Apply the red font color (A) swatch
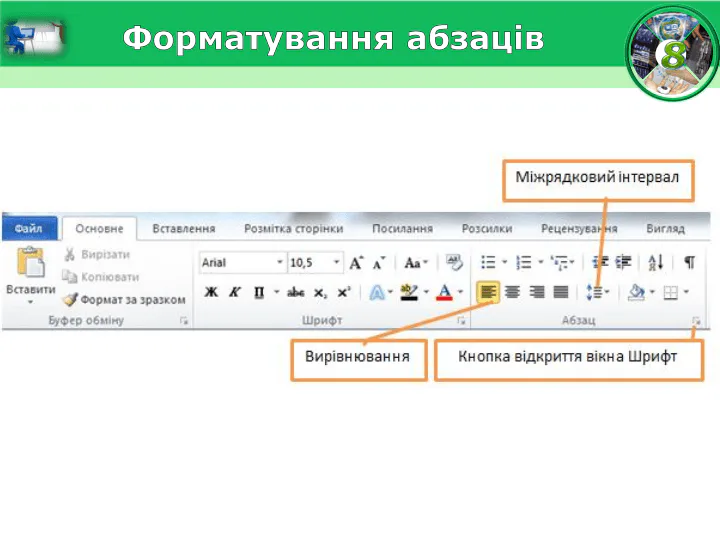The width and height of the screenshot is (720, 540). pyautogui.click(x=445, y=293)
